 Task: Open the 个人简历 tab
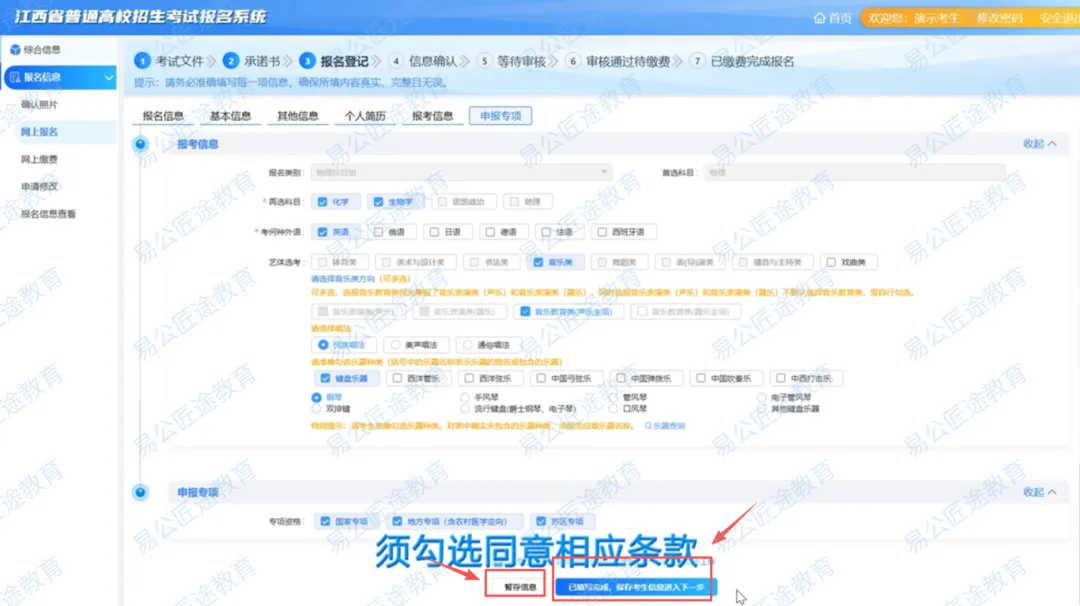coord(365,116)
